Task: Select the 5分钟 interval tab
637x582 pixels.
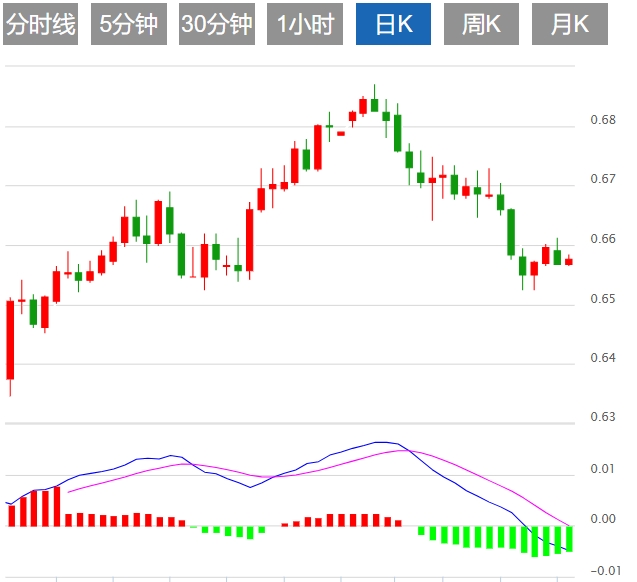Action: click(x=129, y=24)
